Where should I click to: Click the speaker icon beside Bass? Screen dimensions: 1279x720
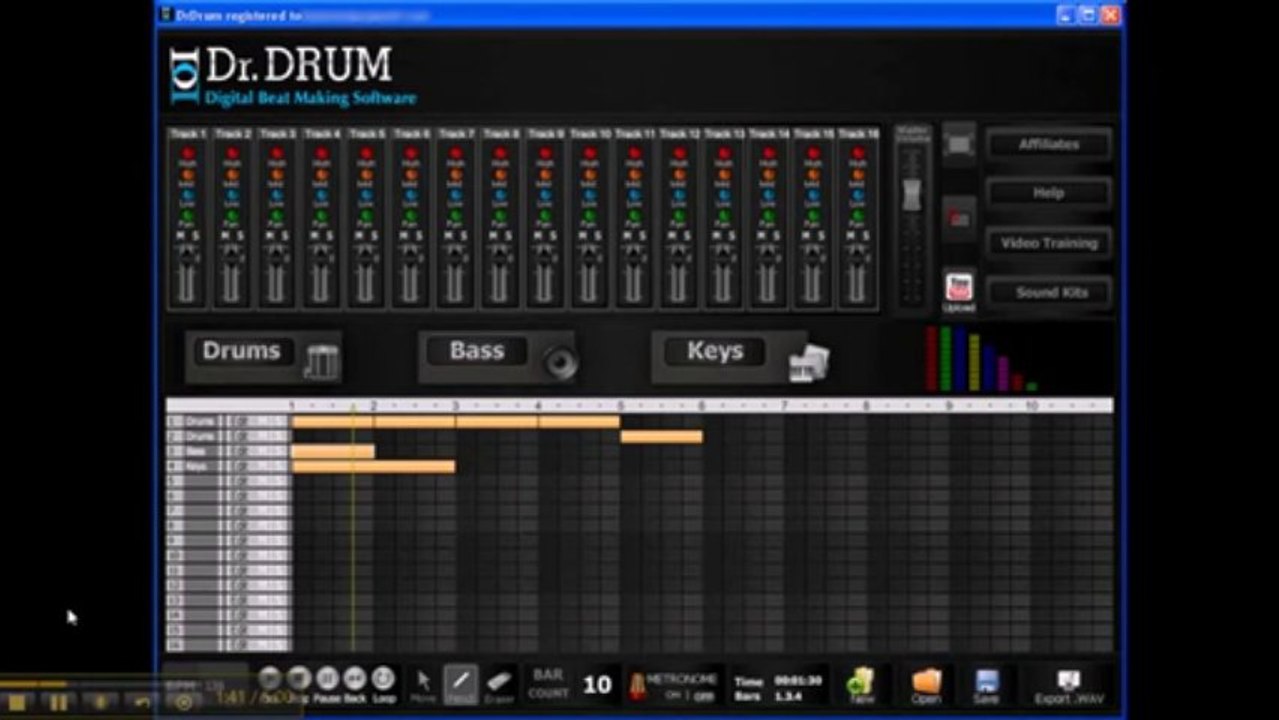561,362
